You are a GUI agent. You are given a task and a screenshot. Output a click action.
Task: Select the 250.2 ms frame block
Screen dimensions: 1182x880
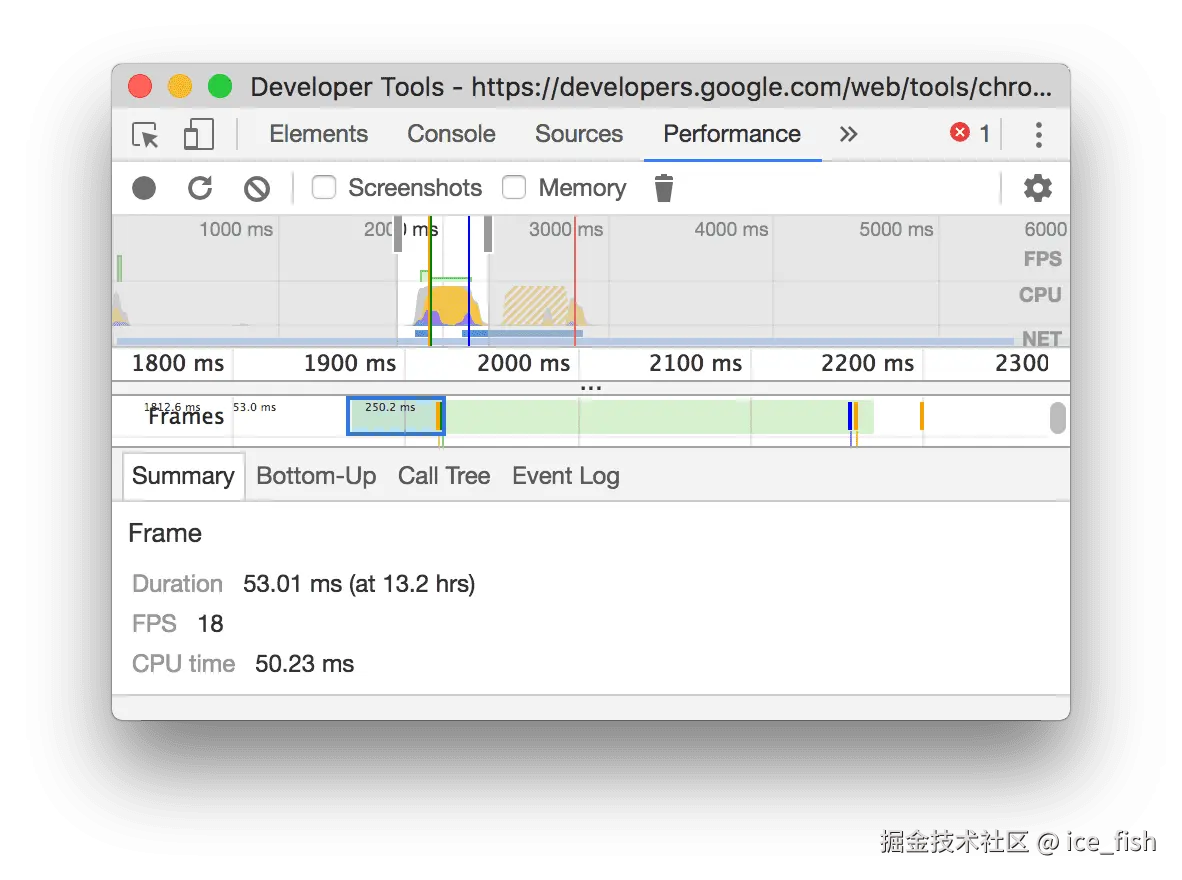coord(394,416)
